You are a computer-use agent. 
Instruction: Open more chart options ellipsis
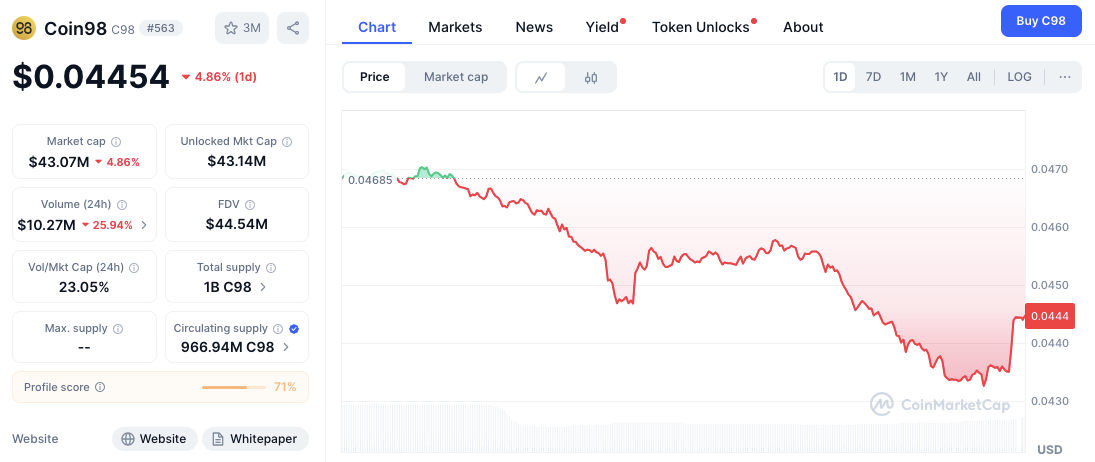pos(1064,77)
